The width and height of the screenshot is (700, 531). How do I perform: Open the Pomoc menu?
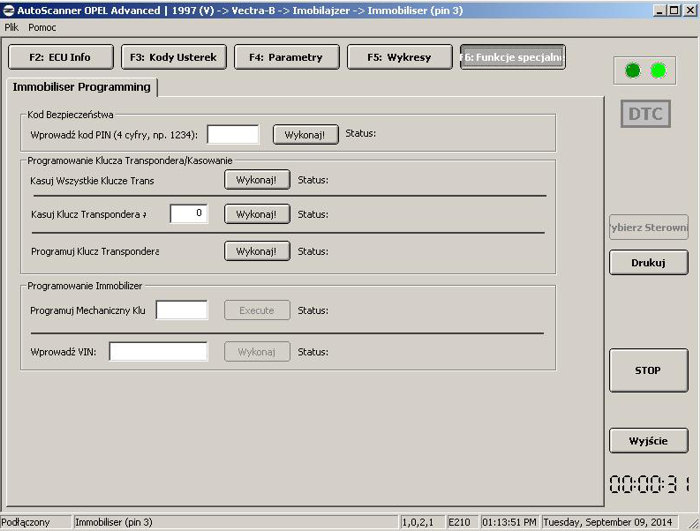pyautogui.click(x=42, y=28)
